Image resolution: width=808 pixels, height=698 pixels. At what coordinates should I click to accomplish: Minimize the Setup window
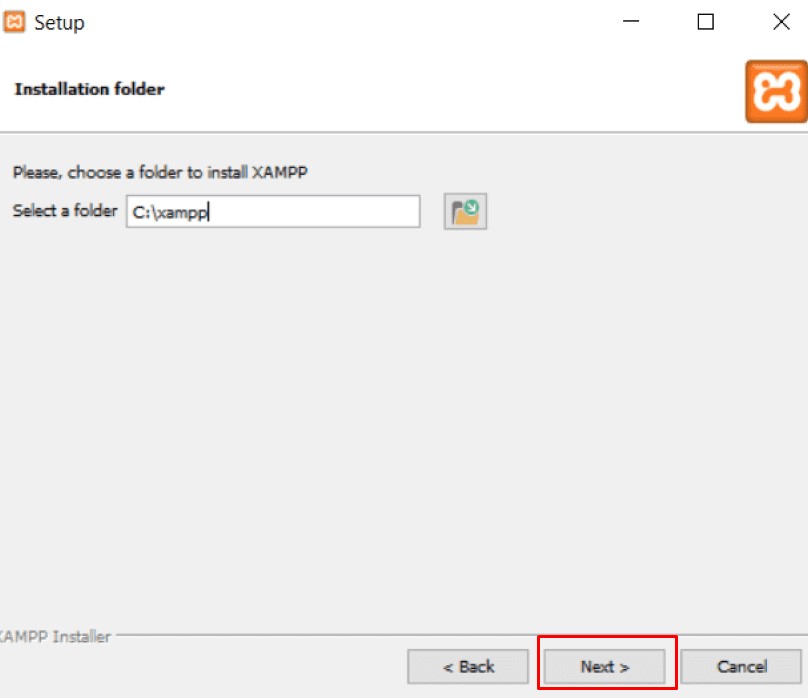tap(631, 22)
